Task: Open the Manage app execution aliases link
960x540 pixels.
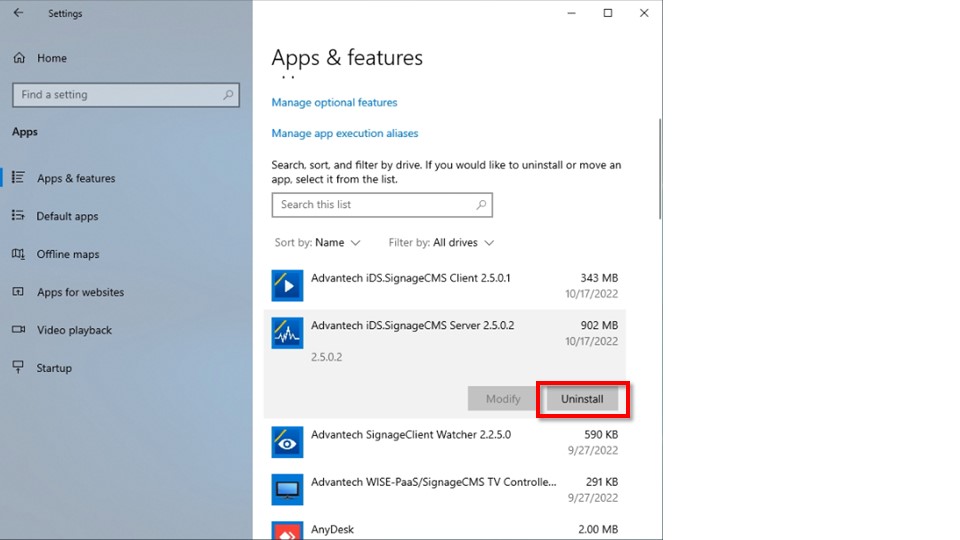Action: click(x=345, y=133)
